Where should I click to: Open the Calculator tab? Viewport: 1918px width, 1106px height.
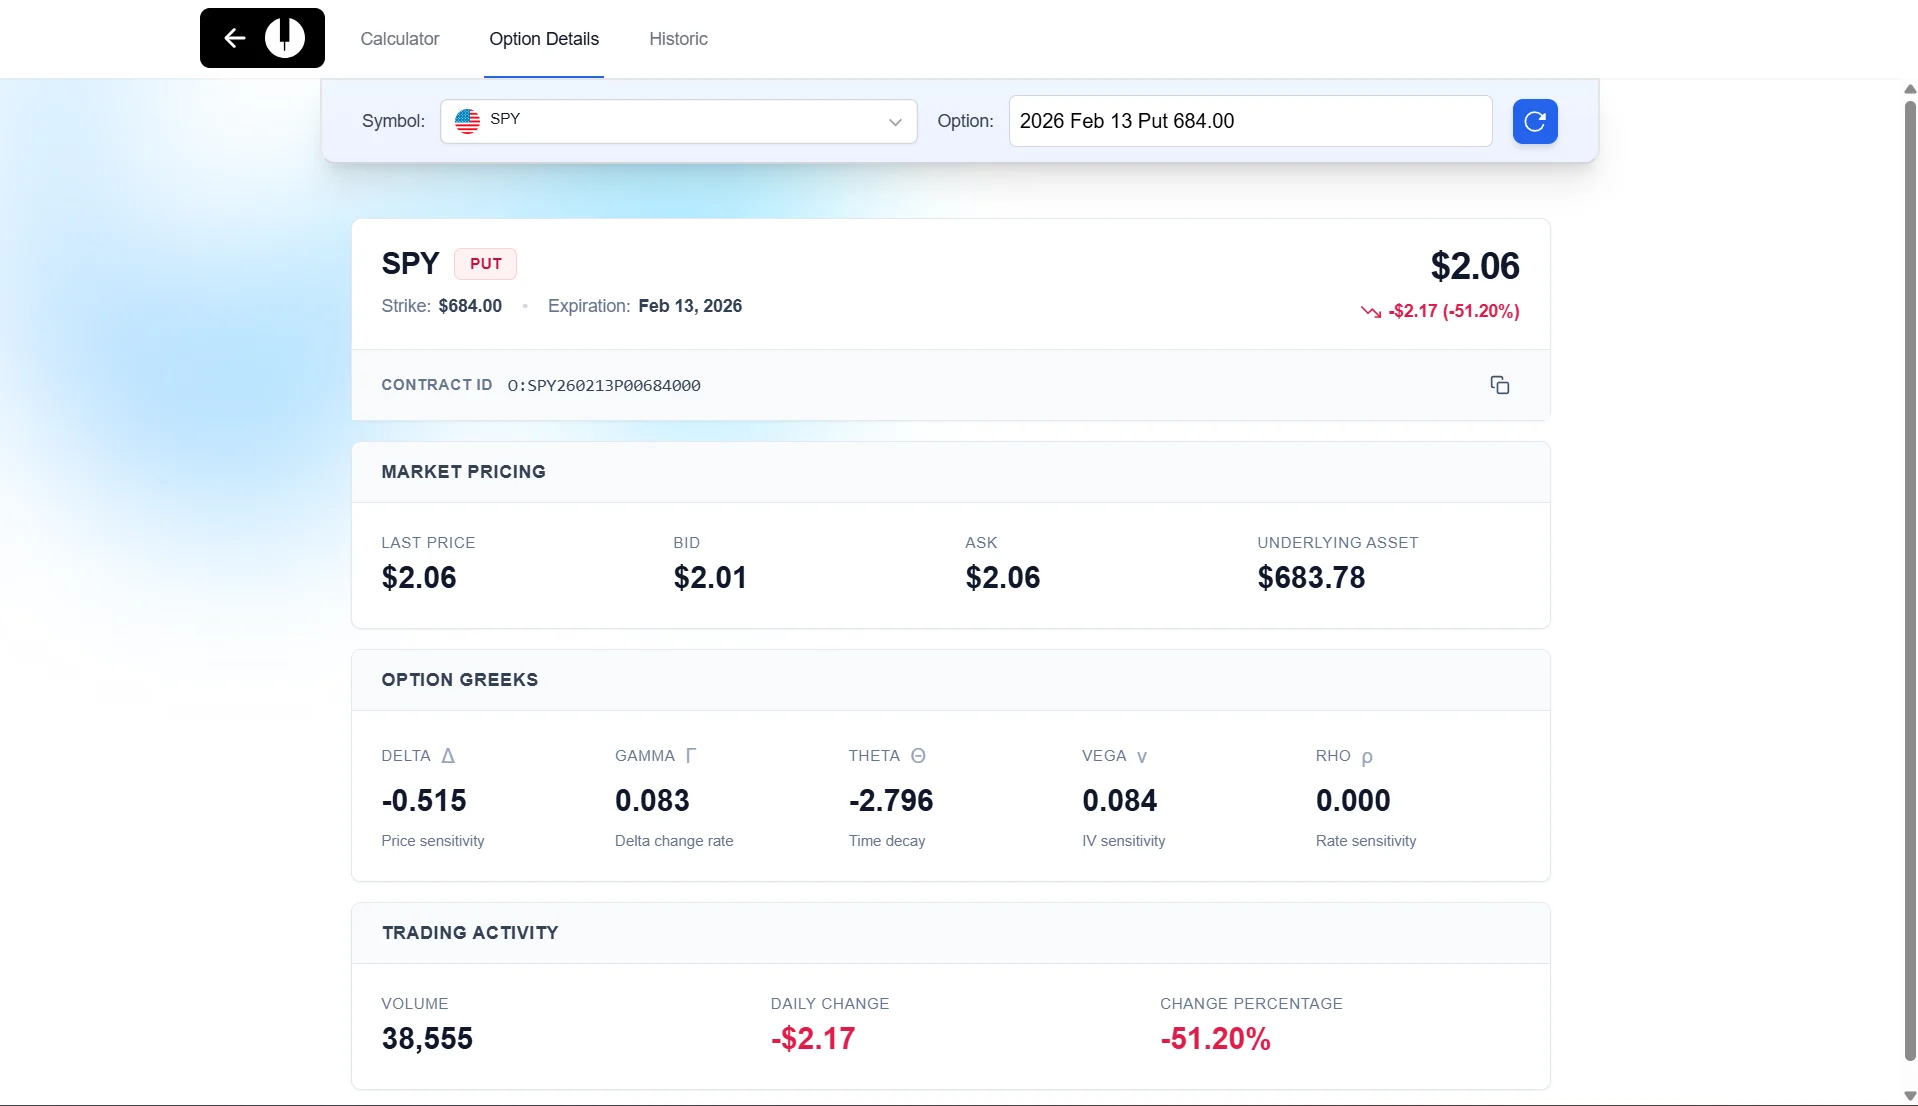399,39
